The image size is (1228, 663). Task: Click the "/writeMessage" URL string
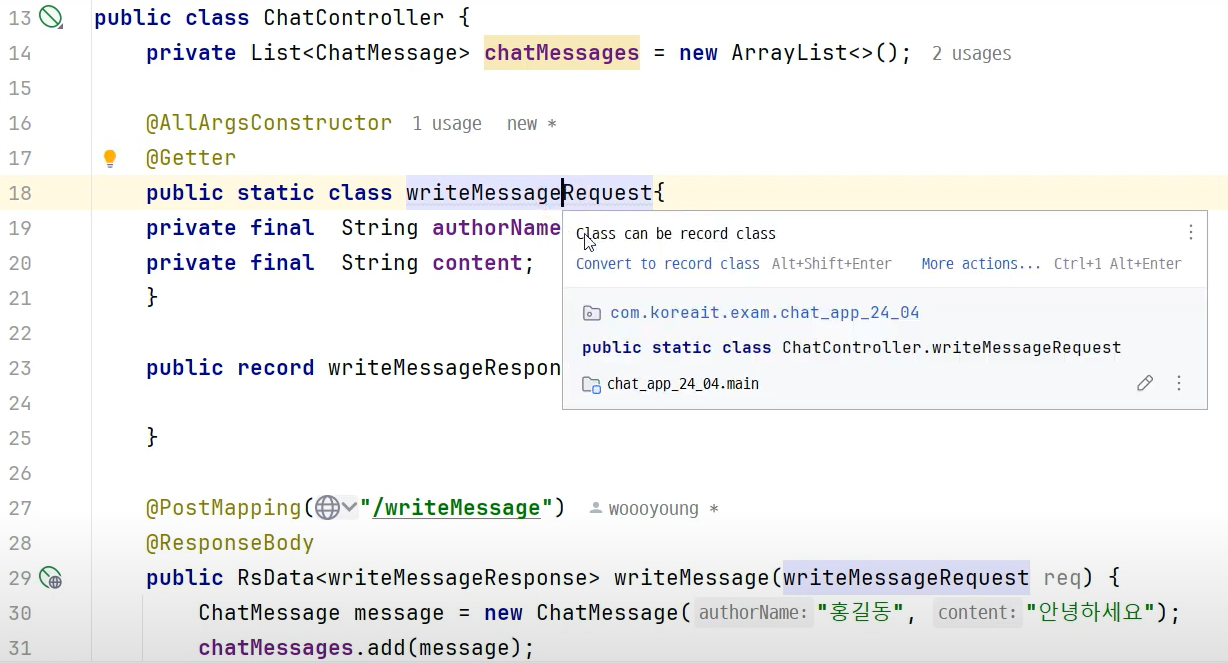(x=456, y=508)
